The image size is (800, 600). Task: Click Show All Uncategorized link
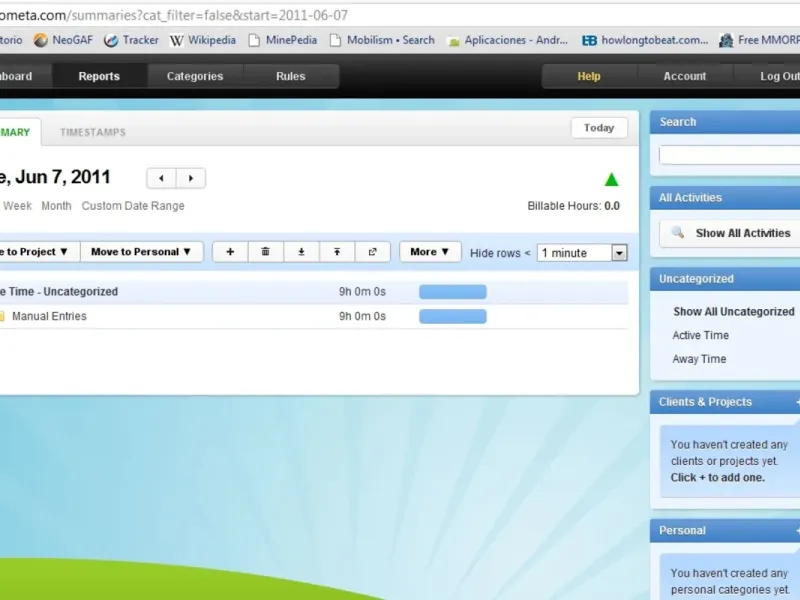(734, 311)
